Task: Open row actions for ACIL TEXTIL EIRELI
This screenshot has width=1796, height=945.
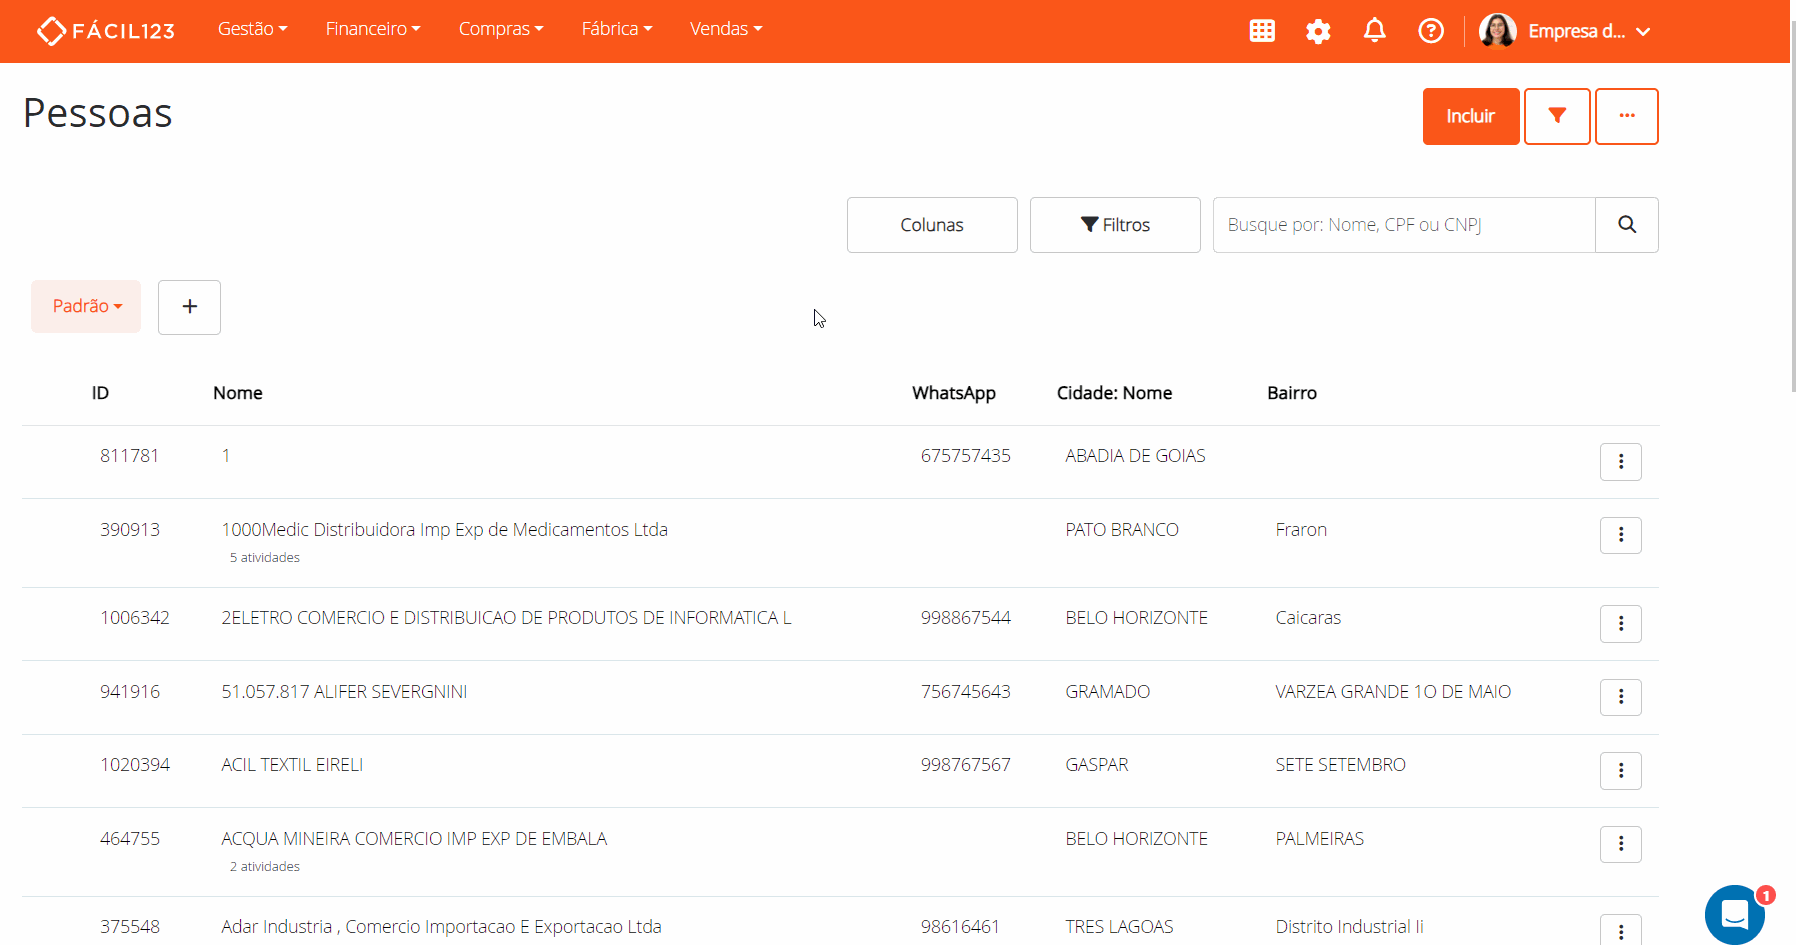Action: pos(1620,771)
